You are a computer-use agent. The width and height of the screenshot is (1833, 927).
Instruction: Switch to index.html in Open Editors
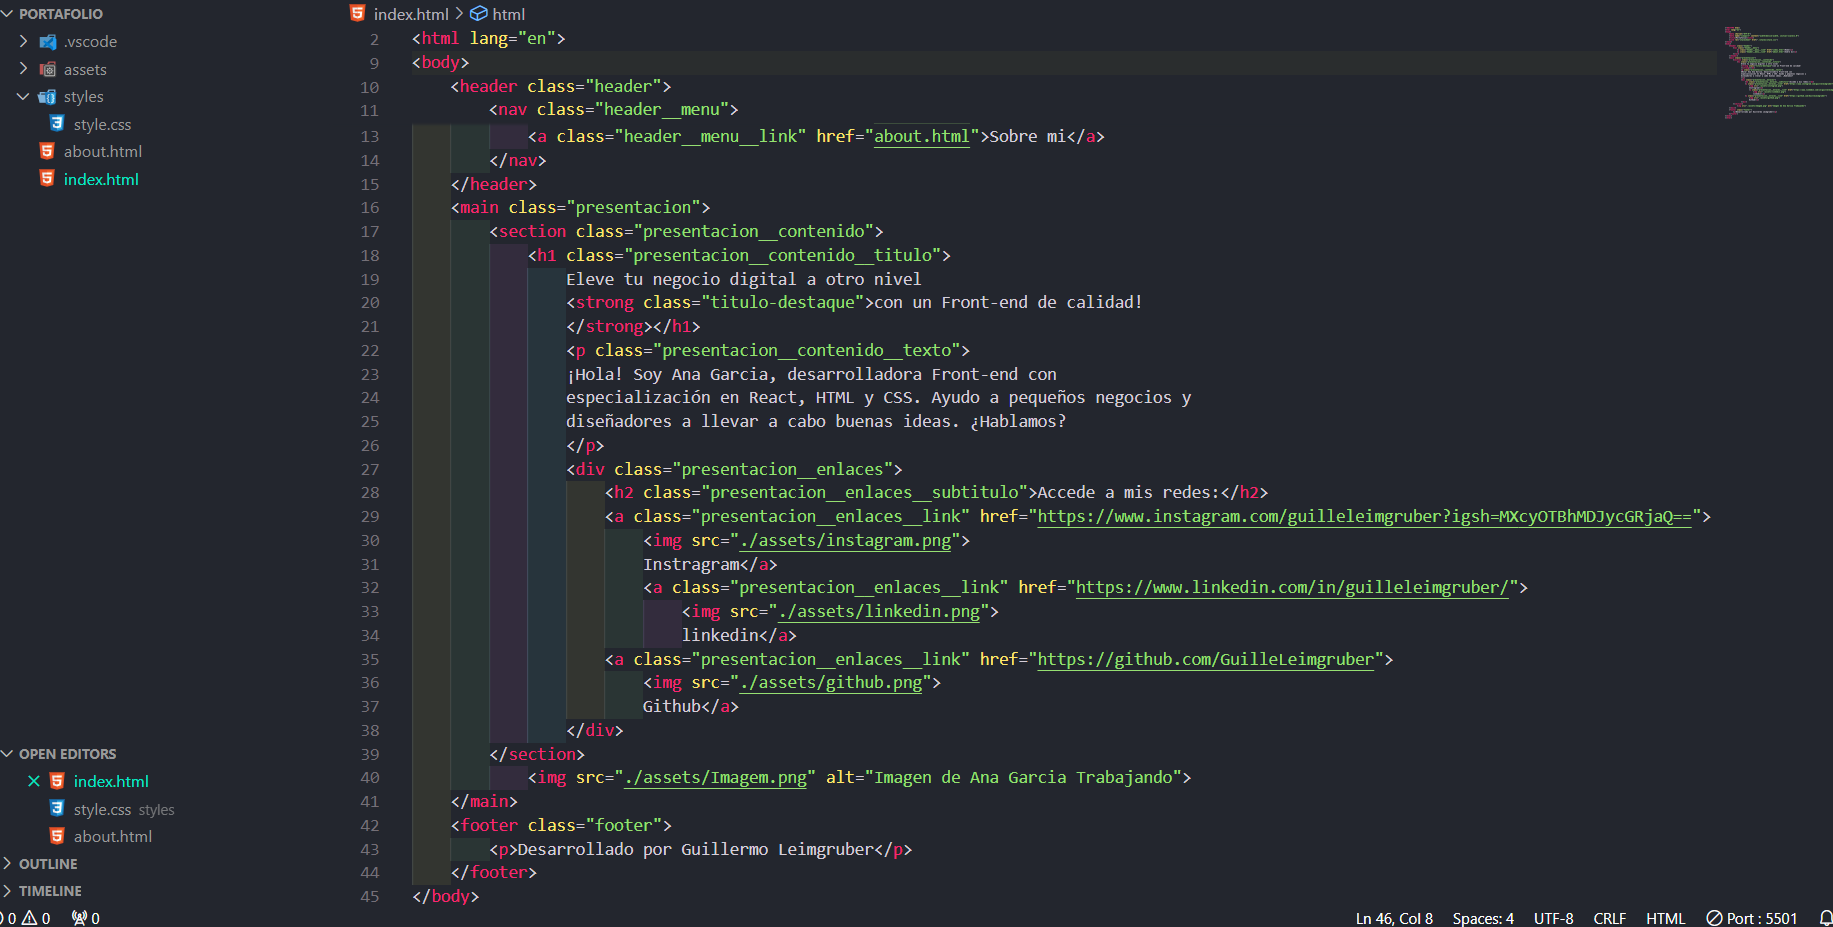pos(111,782)
